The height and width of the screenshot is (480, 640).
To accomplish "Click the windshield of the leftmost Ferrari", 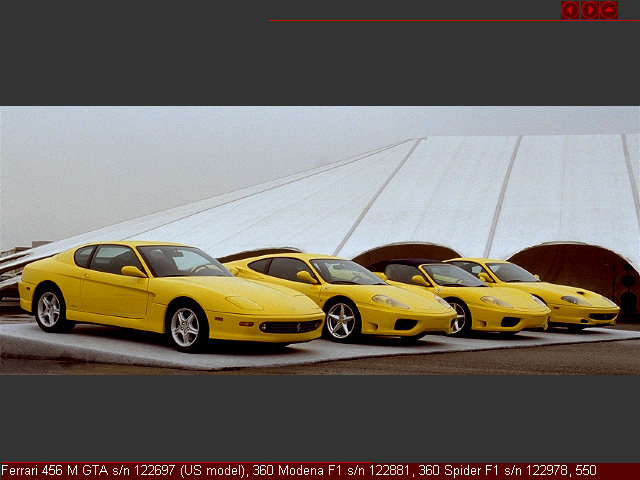I will pyautogui.click(x=180, y=262).
